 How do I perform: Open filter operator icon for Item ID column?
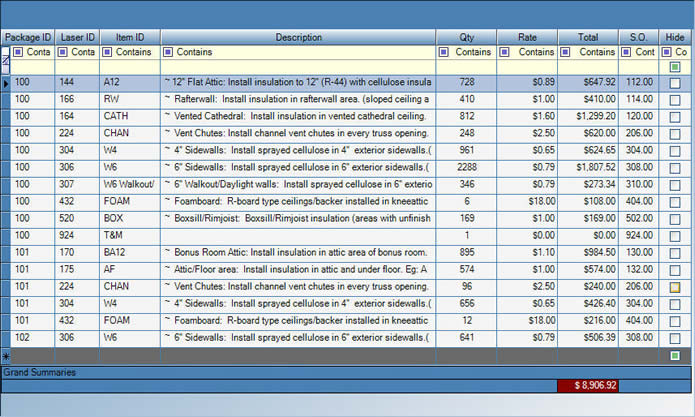pyautogui.click(x=107, y=52)
